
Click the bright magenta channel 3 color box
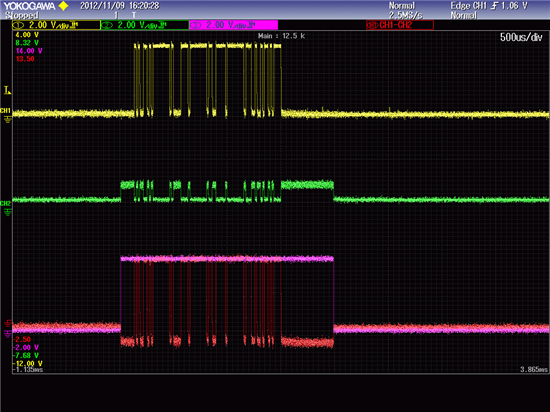[x=234, y=25]
